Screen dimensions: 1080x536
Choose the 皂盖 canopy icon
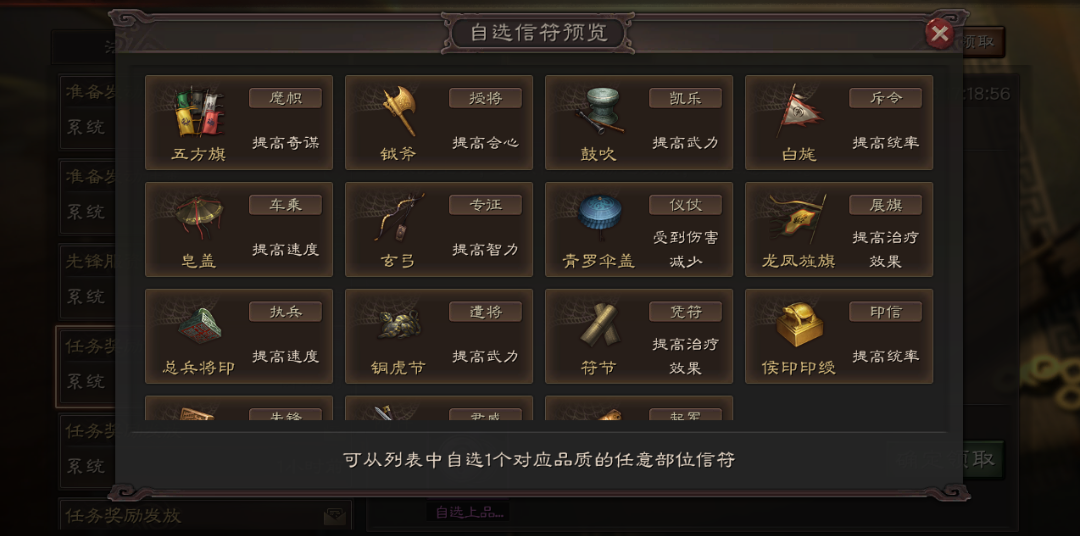pos(200,217)
